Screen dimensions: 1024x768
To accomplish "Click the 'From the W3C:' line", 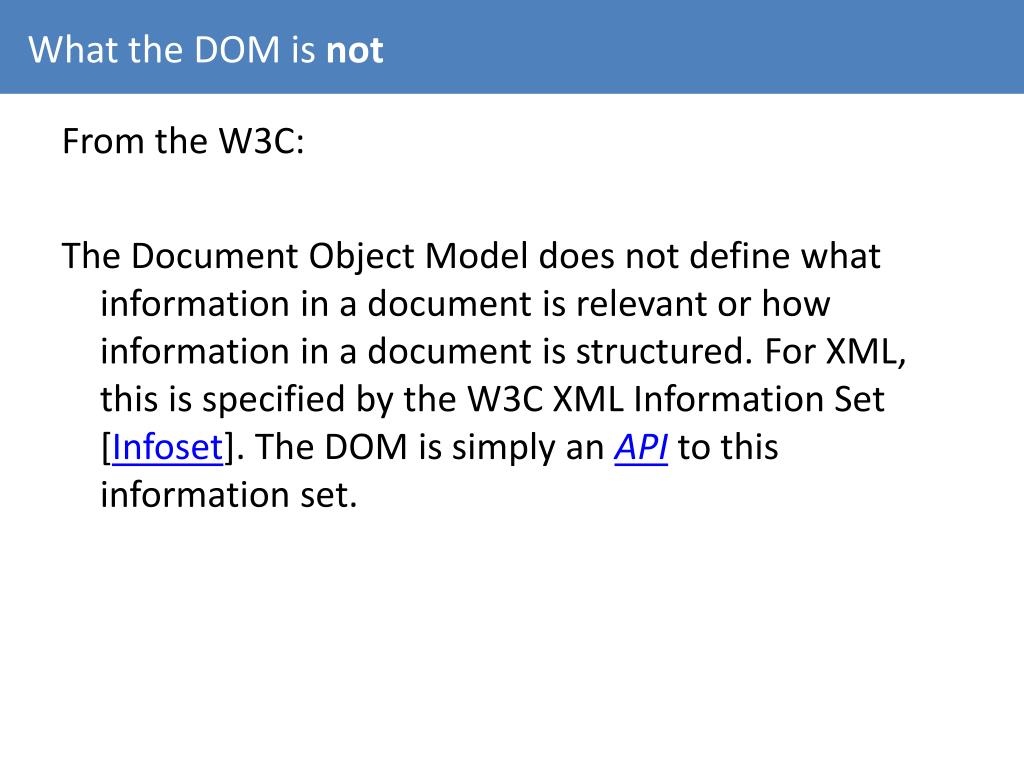I will (x=184, y=141).
